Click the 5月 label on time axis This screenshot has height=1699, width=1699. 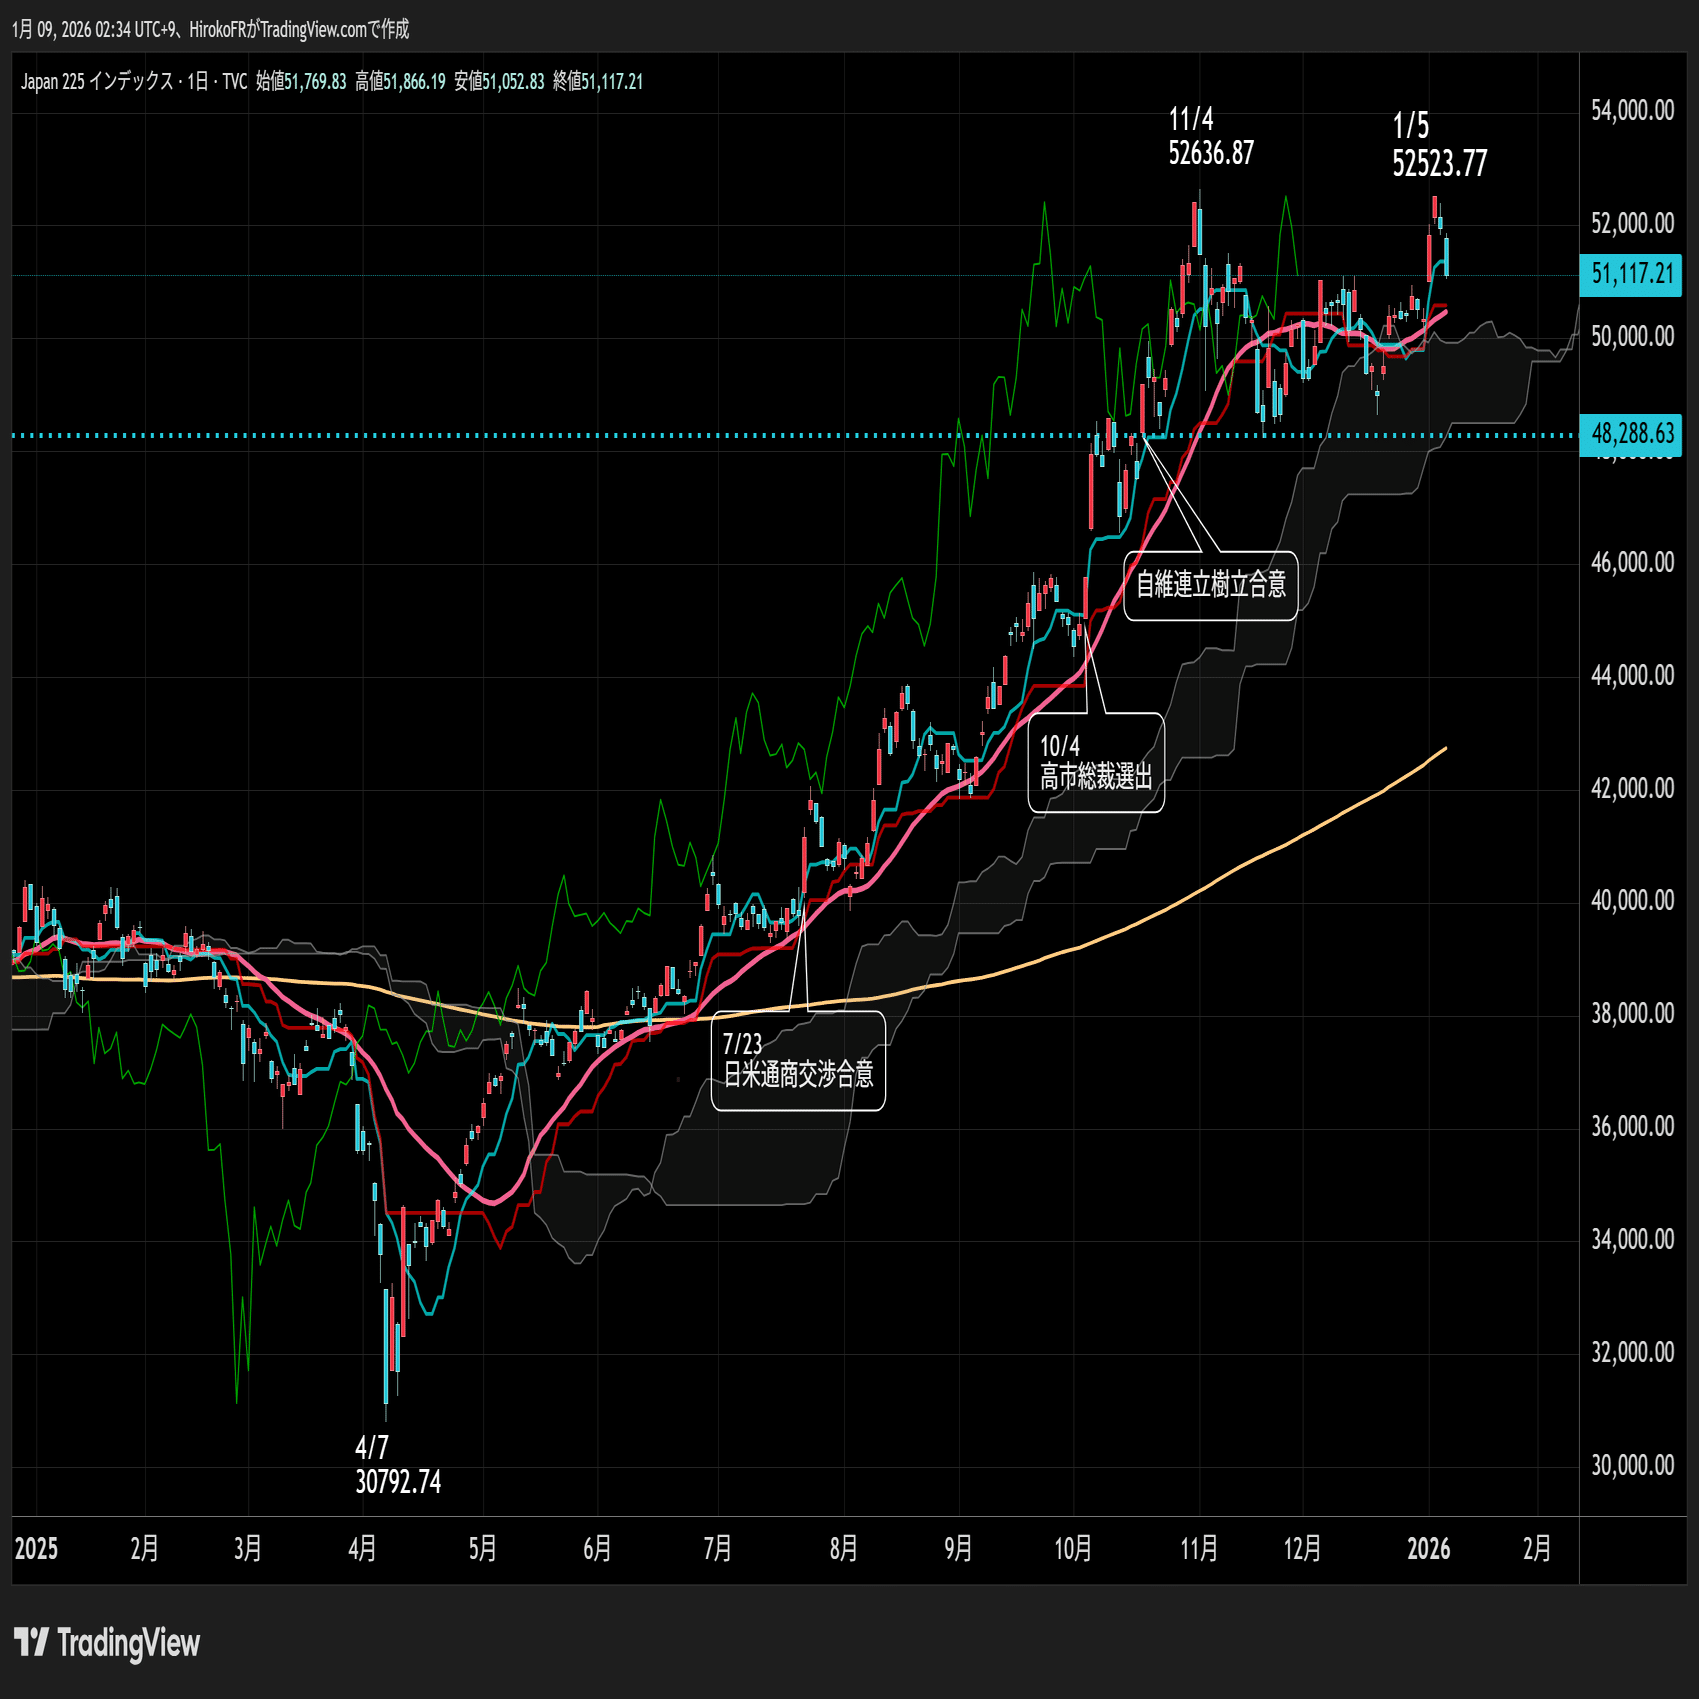click(483, 1549)
